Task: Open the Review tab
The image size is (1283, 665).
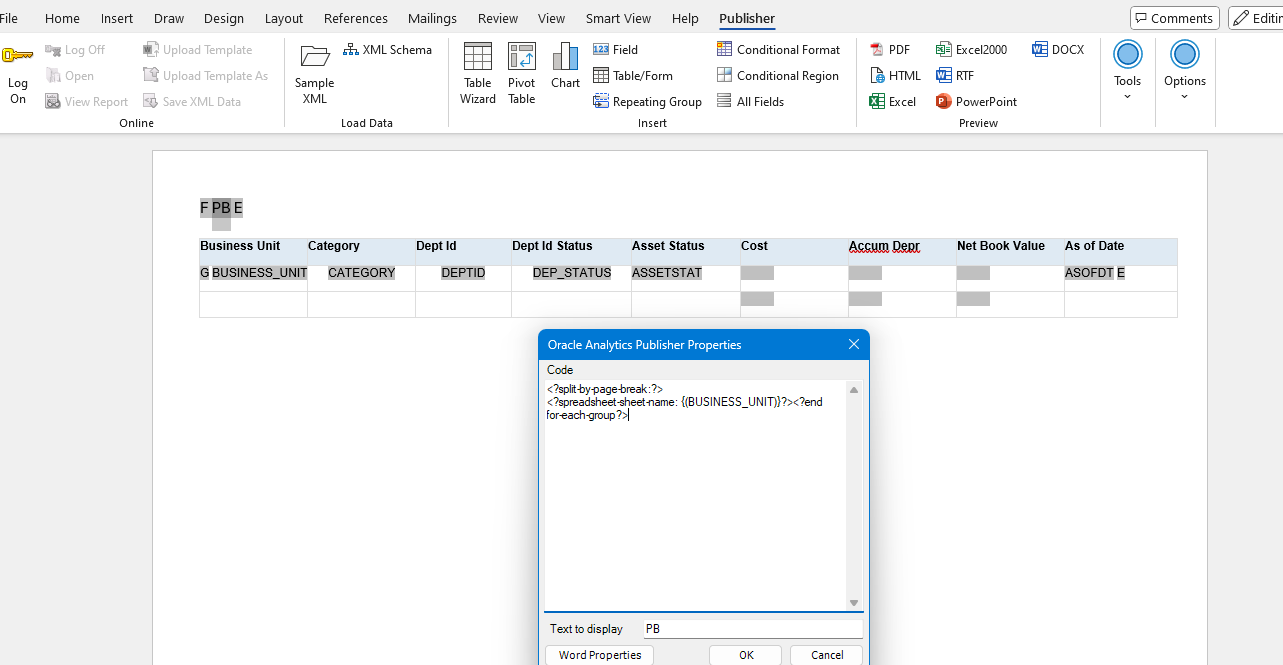Action: point(498,18)
